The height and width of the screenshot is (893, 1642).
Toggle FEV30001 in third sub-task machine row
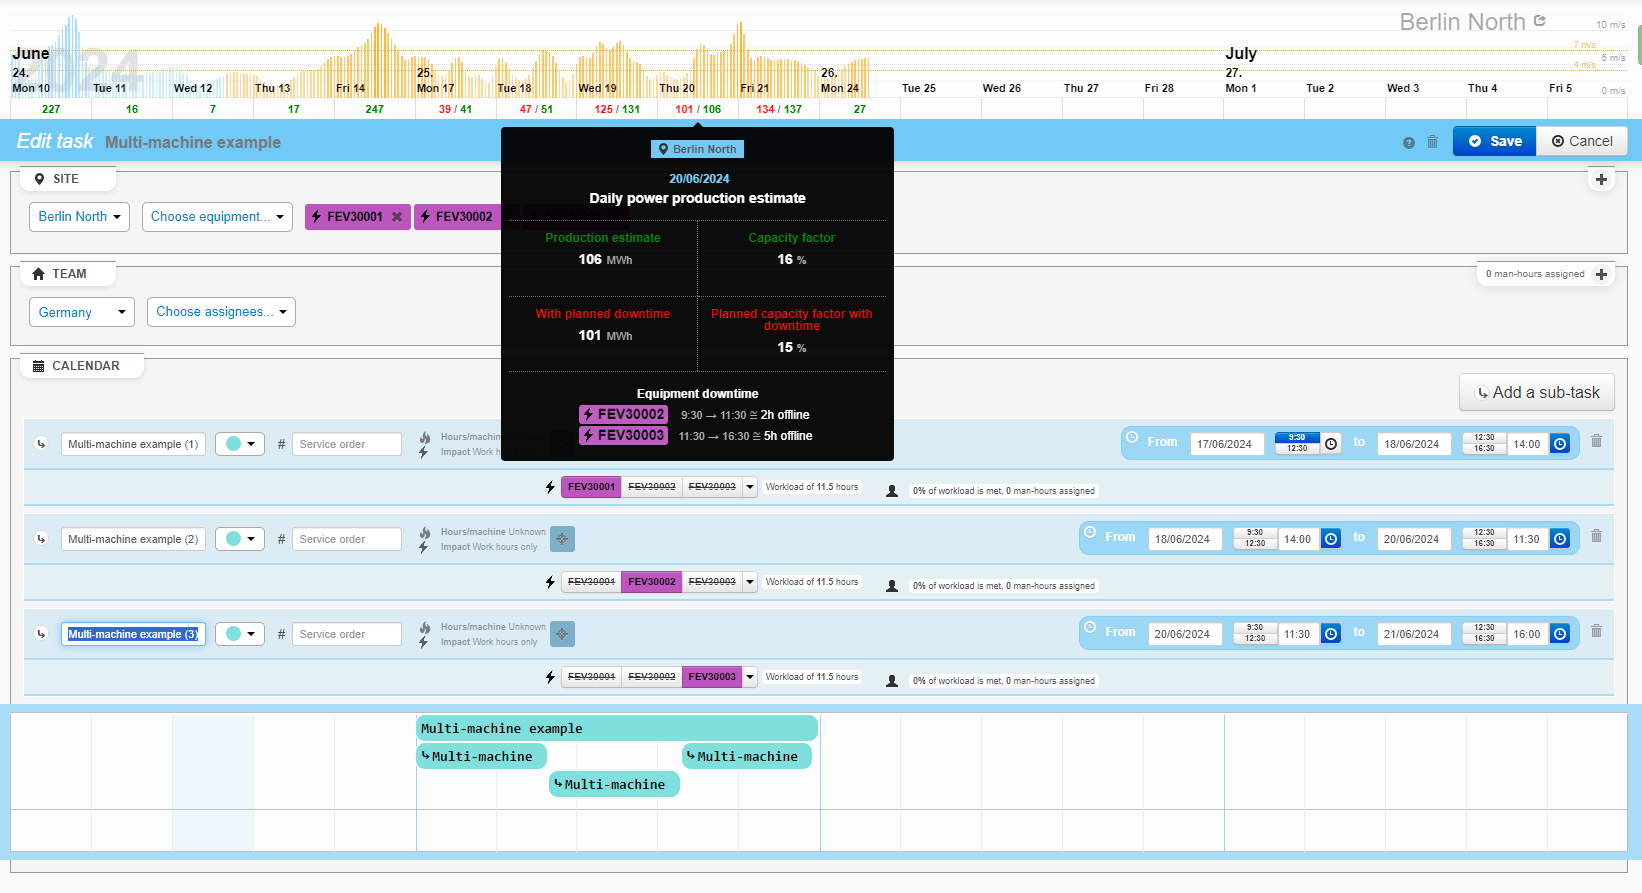(x=591, y=677)
